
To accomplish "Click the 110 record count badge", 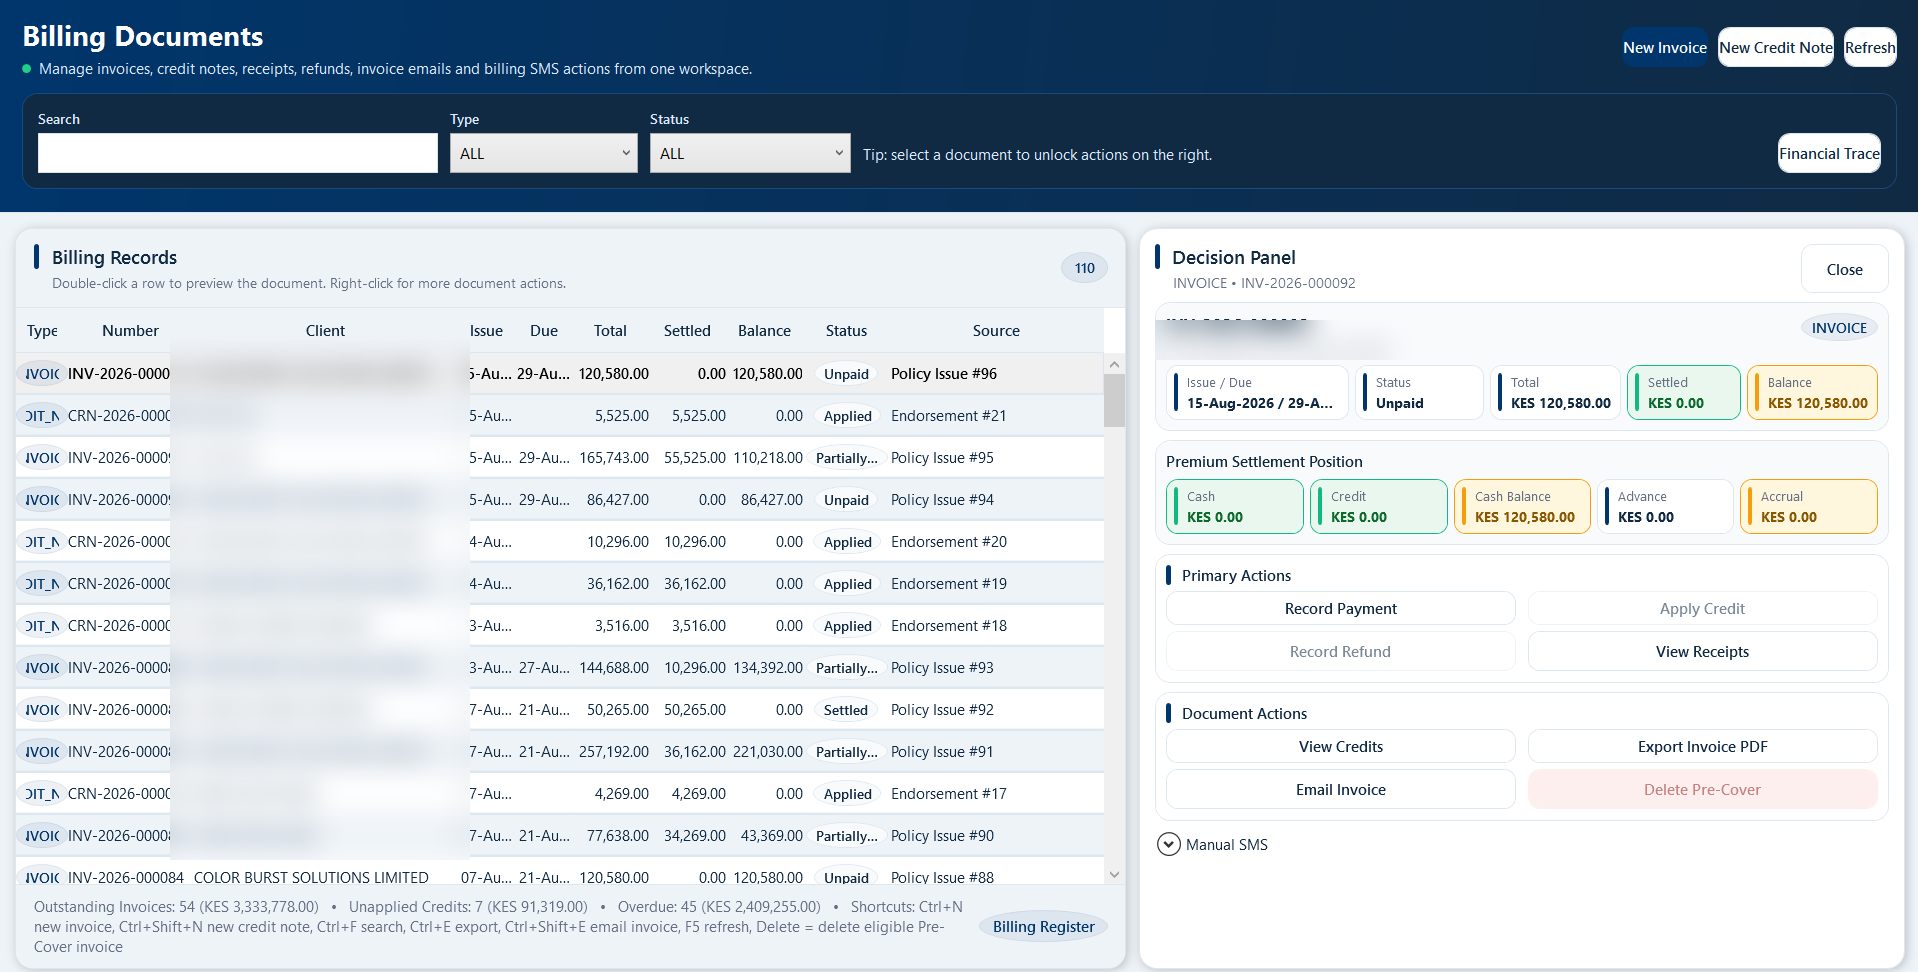I will point(1084,268).
